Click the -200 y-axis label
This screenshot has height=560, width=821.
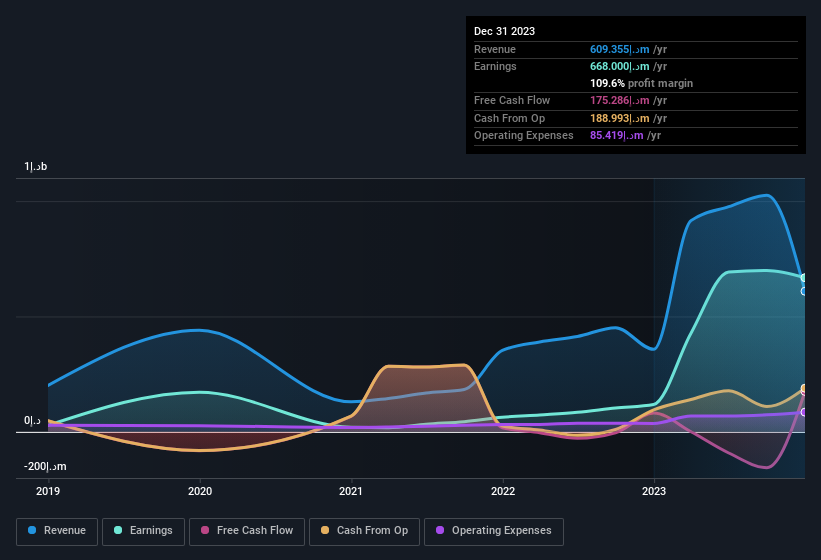(x=45, y=466)
